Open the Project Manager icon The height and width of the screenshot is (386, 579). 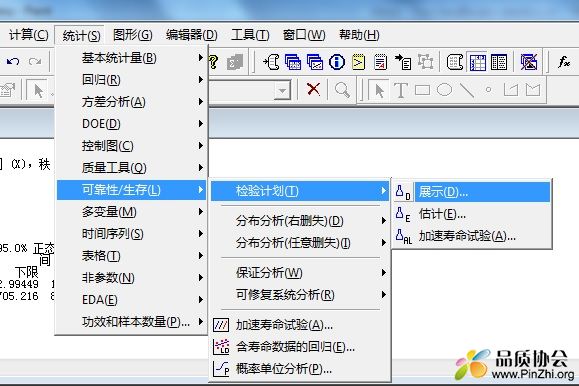click(x=499, y=62)
